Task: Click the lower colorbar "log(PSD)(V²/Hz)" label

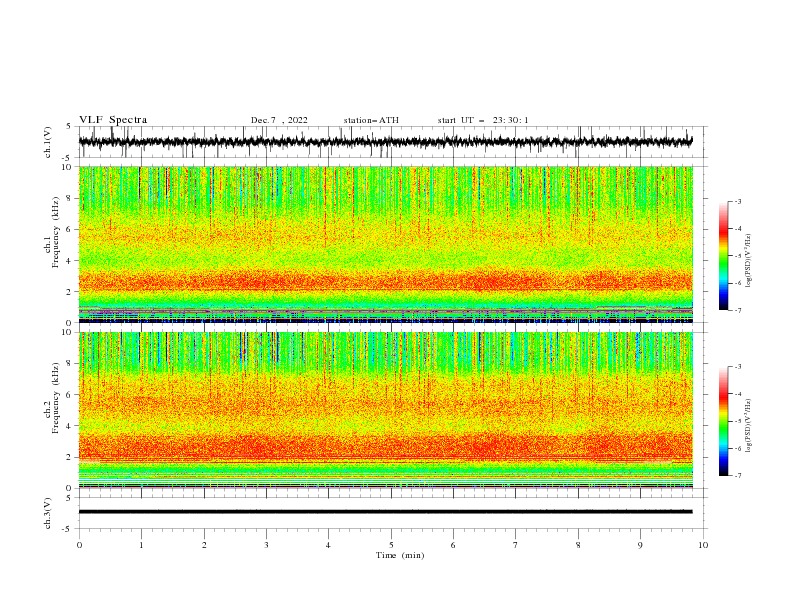Action: point(748,425)
